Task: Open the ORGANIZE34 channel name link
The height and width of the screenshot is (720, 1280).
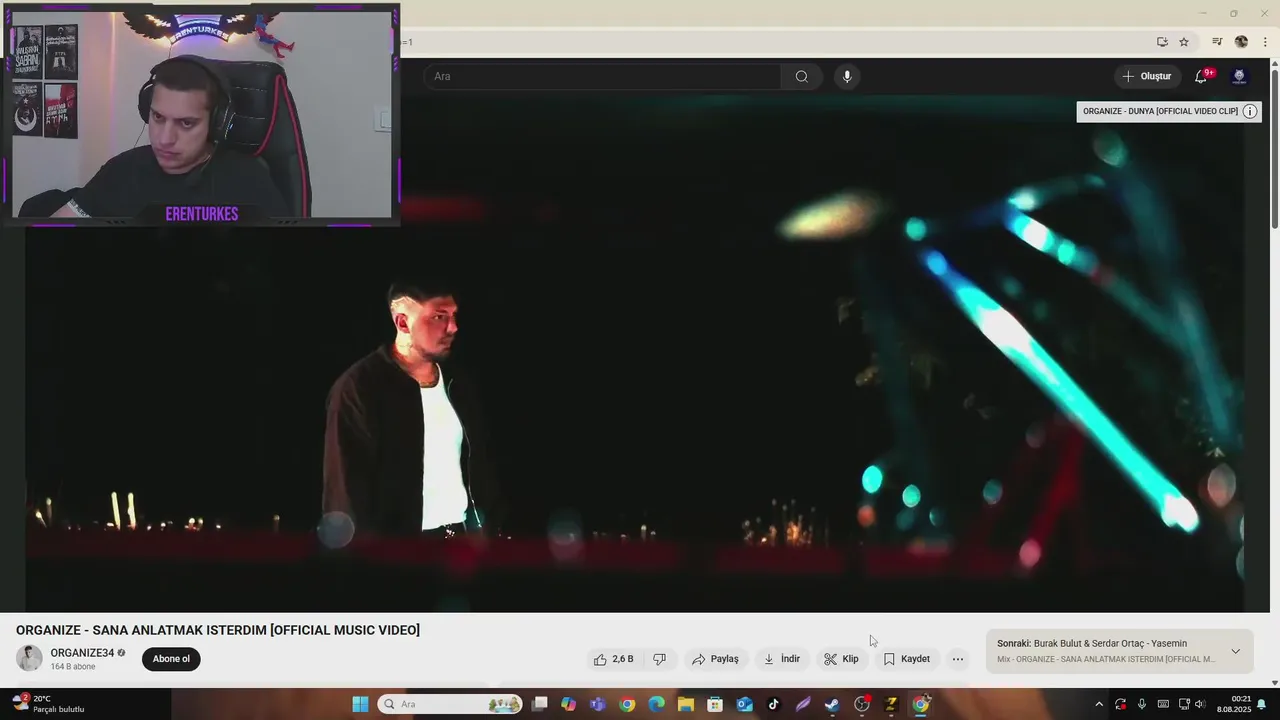Action: (82, 653)
